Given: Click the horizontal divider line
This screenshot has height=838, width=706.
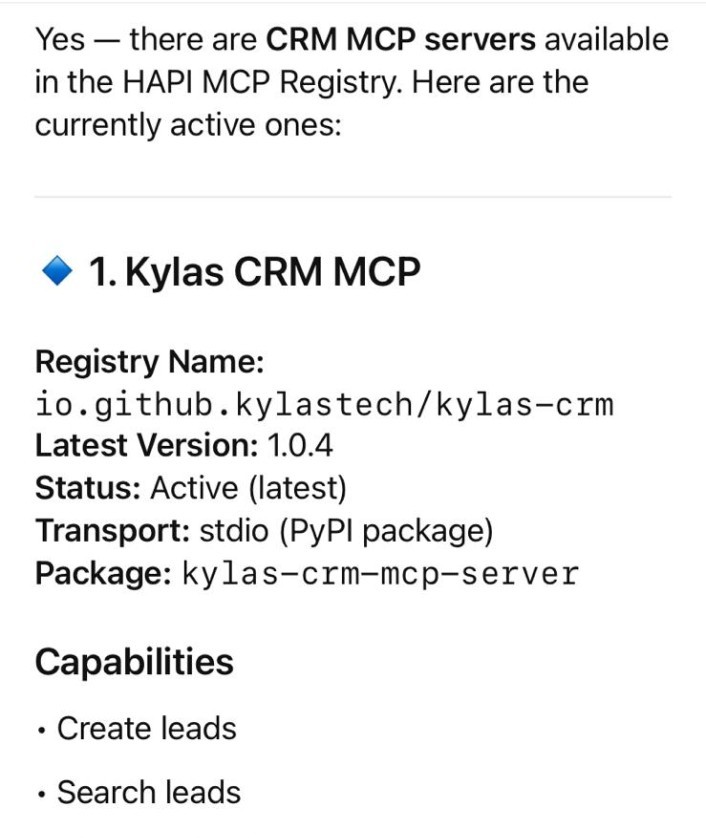Looking at the screenshot, I should [x=353, y=197].
